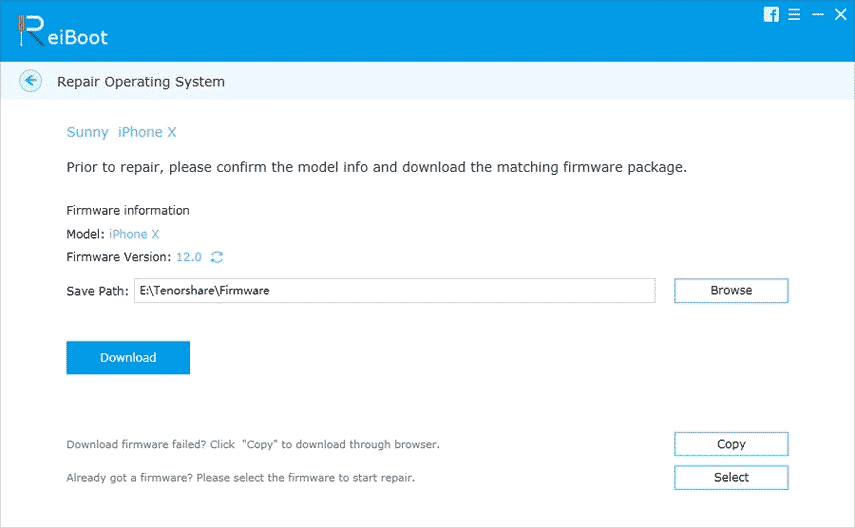Click inside the Save Path field

(395, 290)
